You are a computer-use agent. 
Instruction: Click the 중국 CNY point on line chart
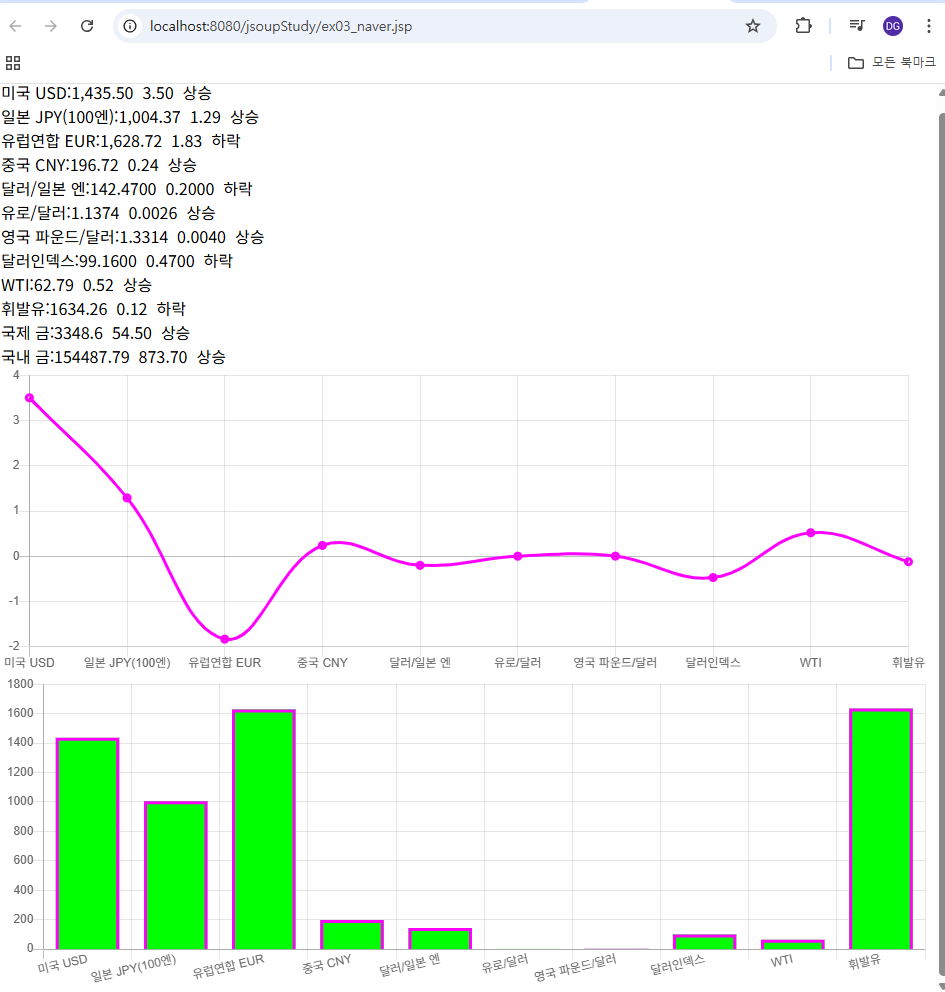point(323,545)
